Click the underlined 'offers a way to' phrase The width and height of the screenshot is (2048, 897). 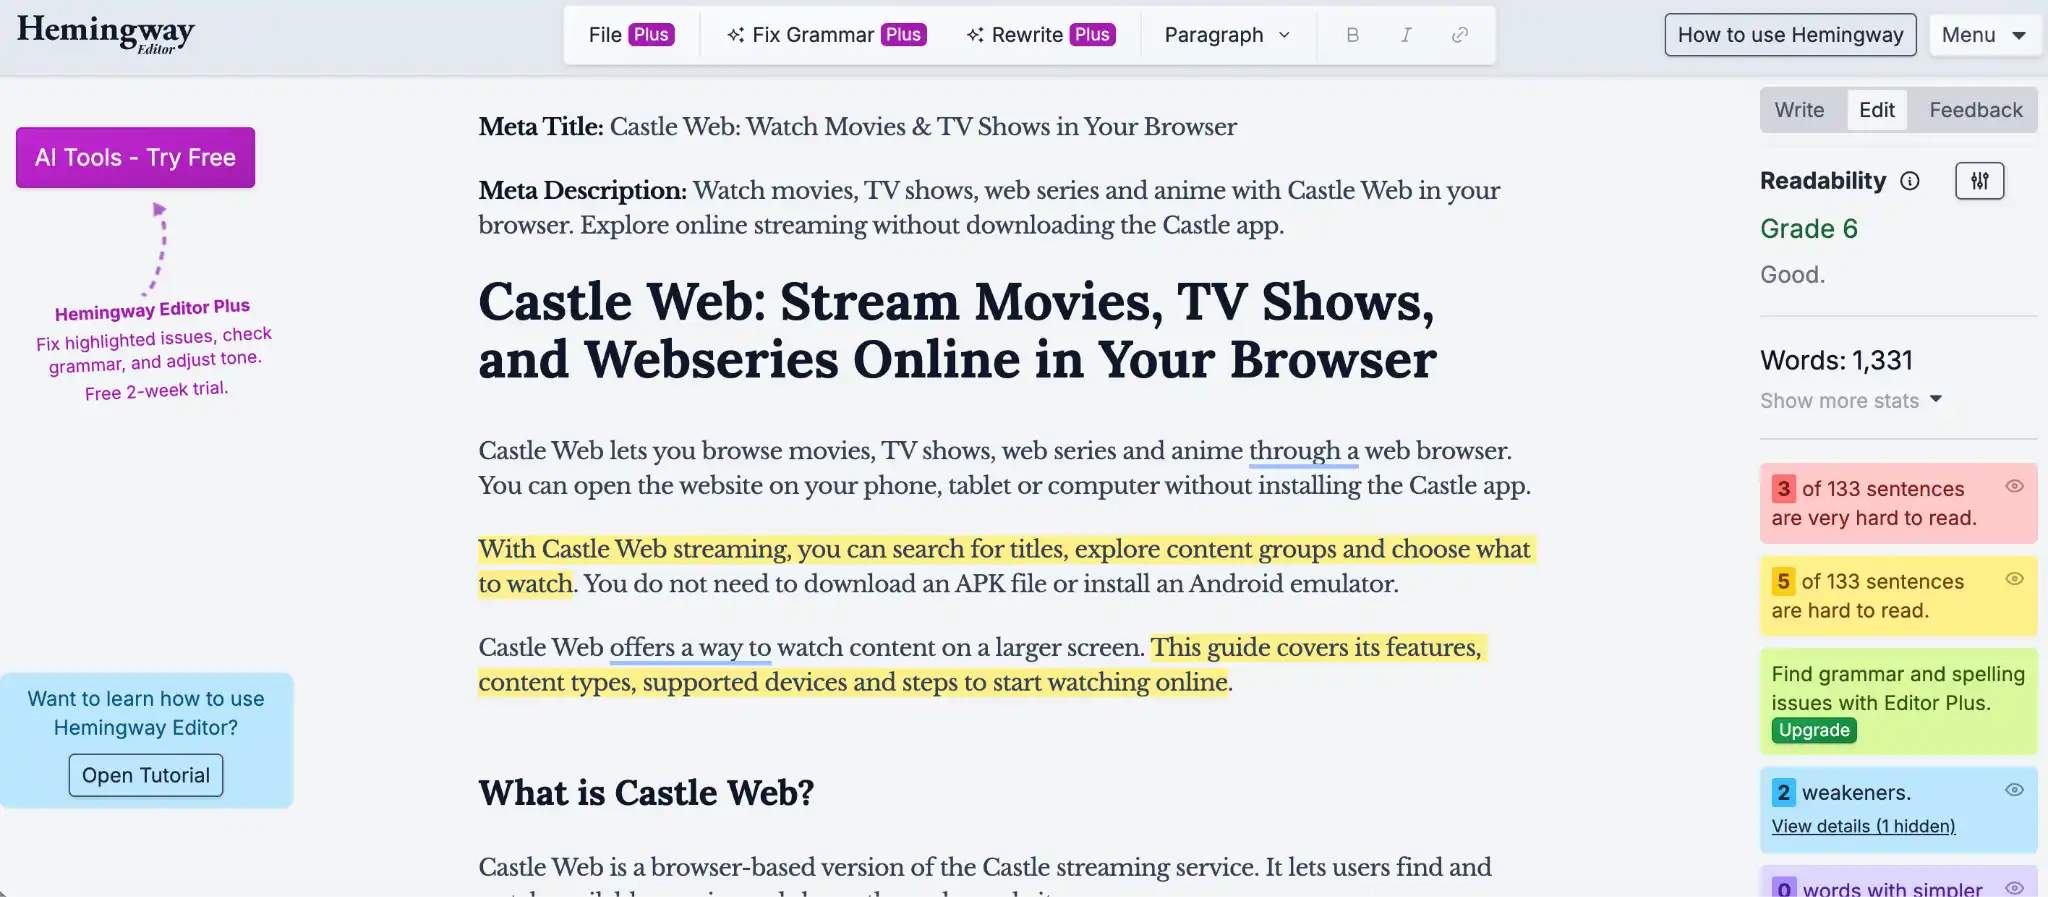click(690, 648)
